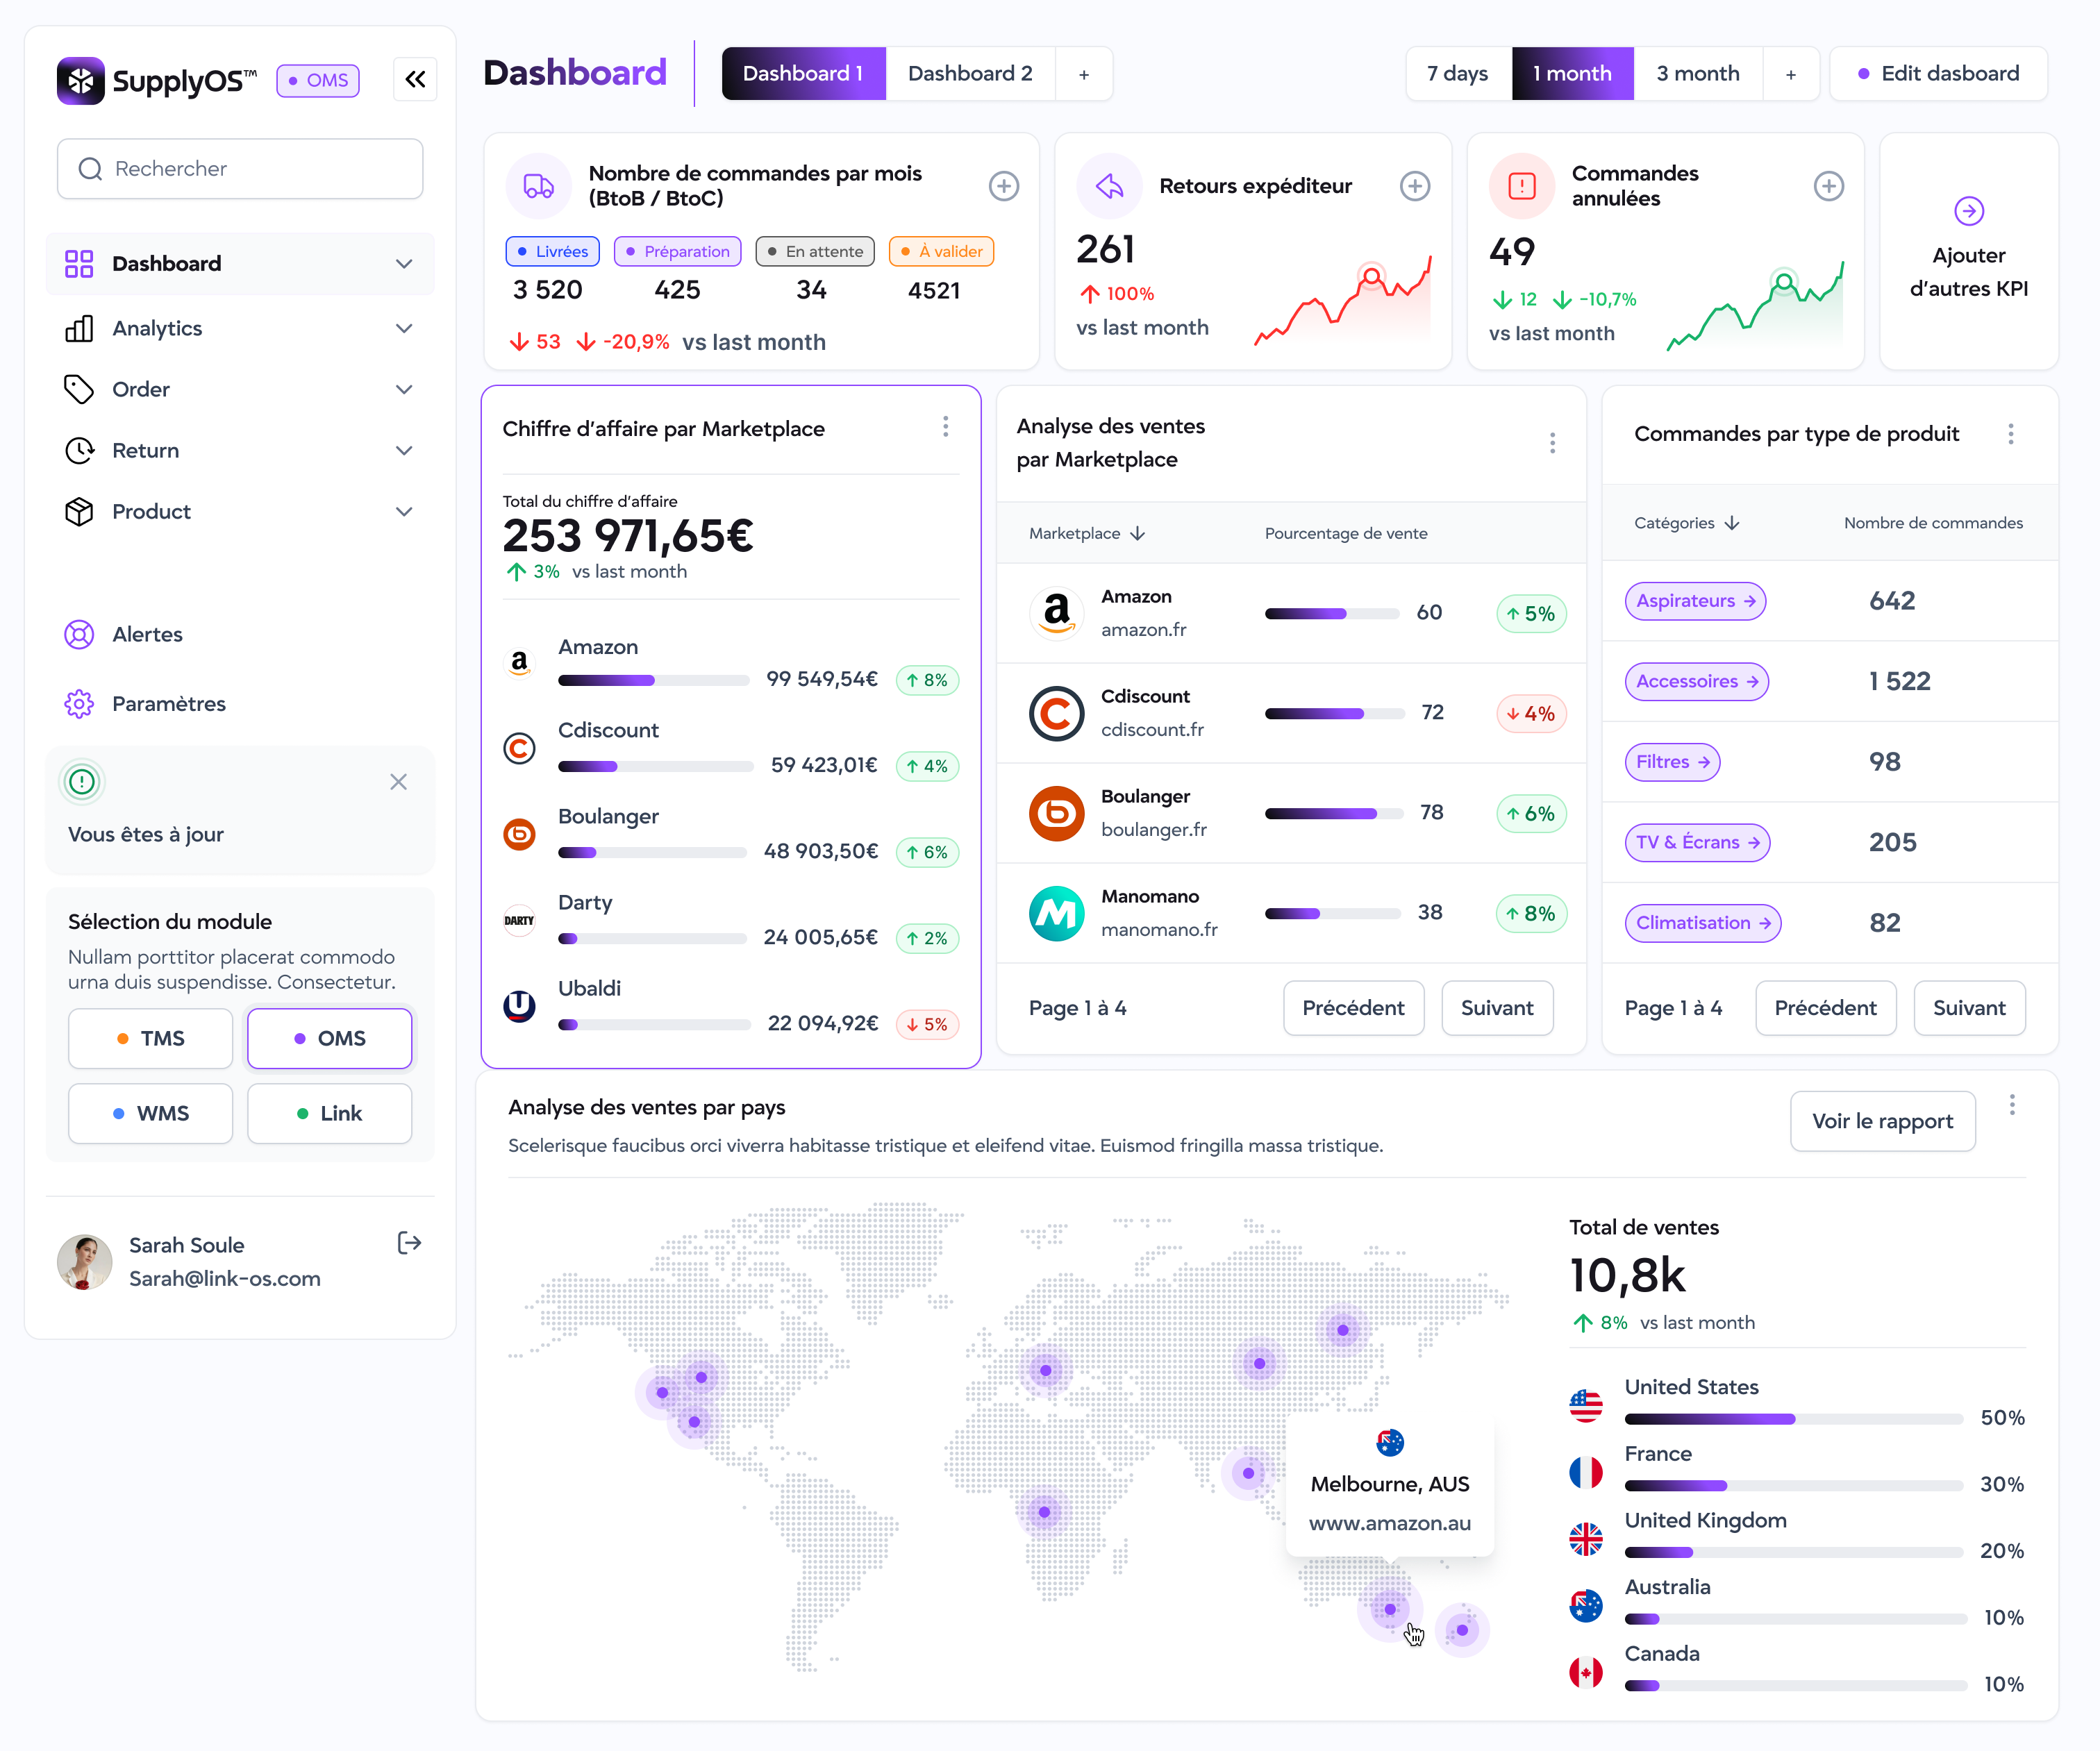Select the 7 days time range
This screenshot has width=2100, height=1751.
[1457, 74]
